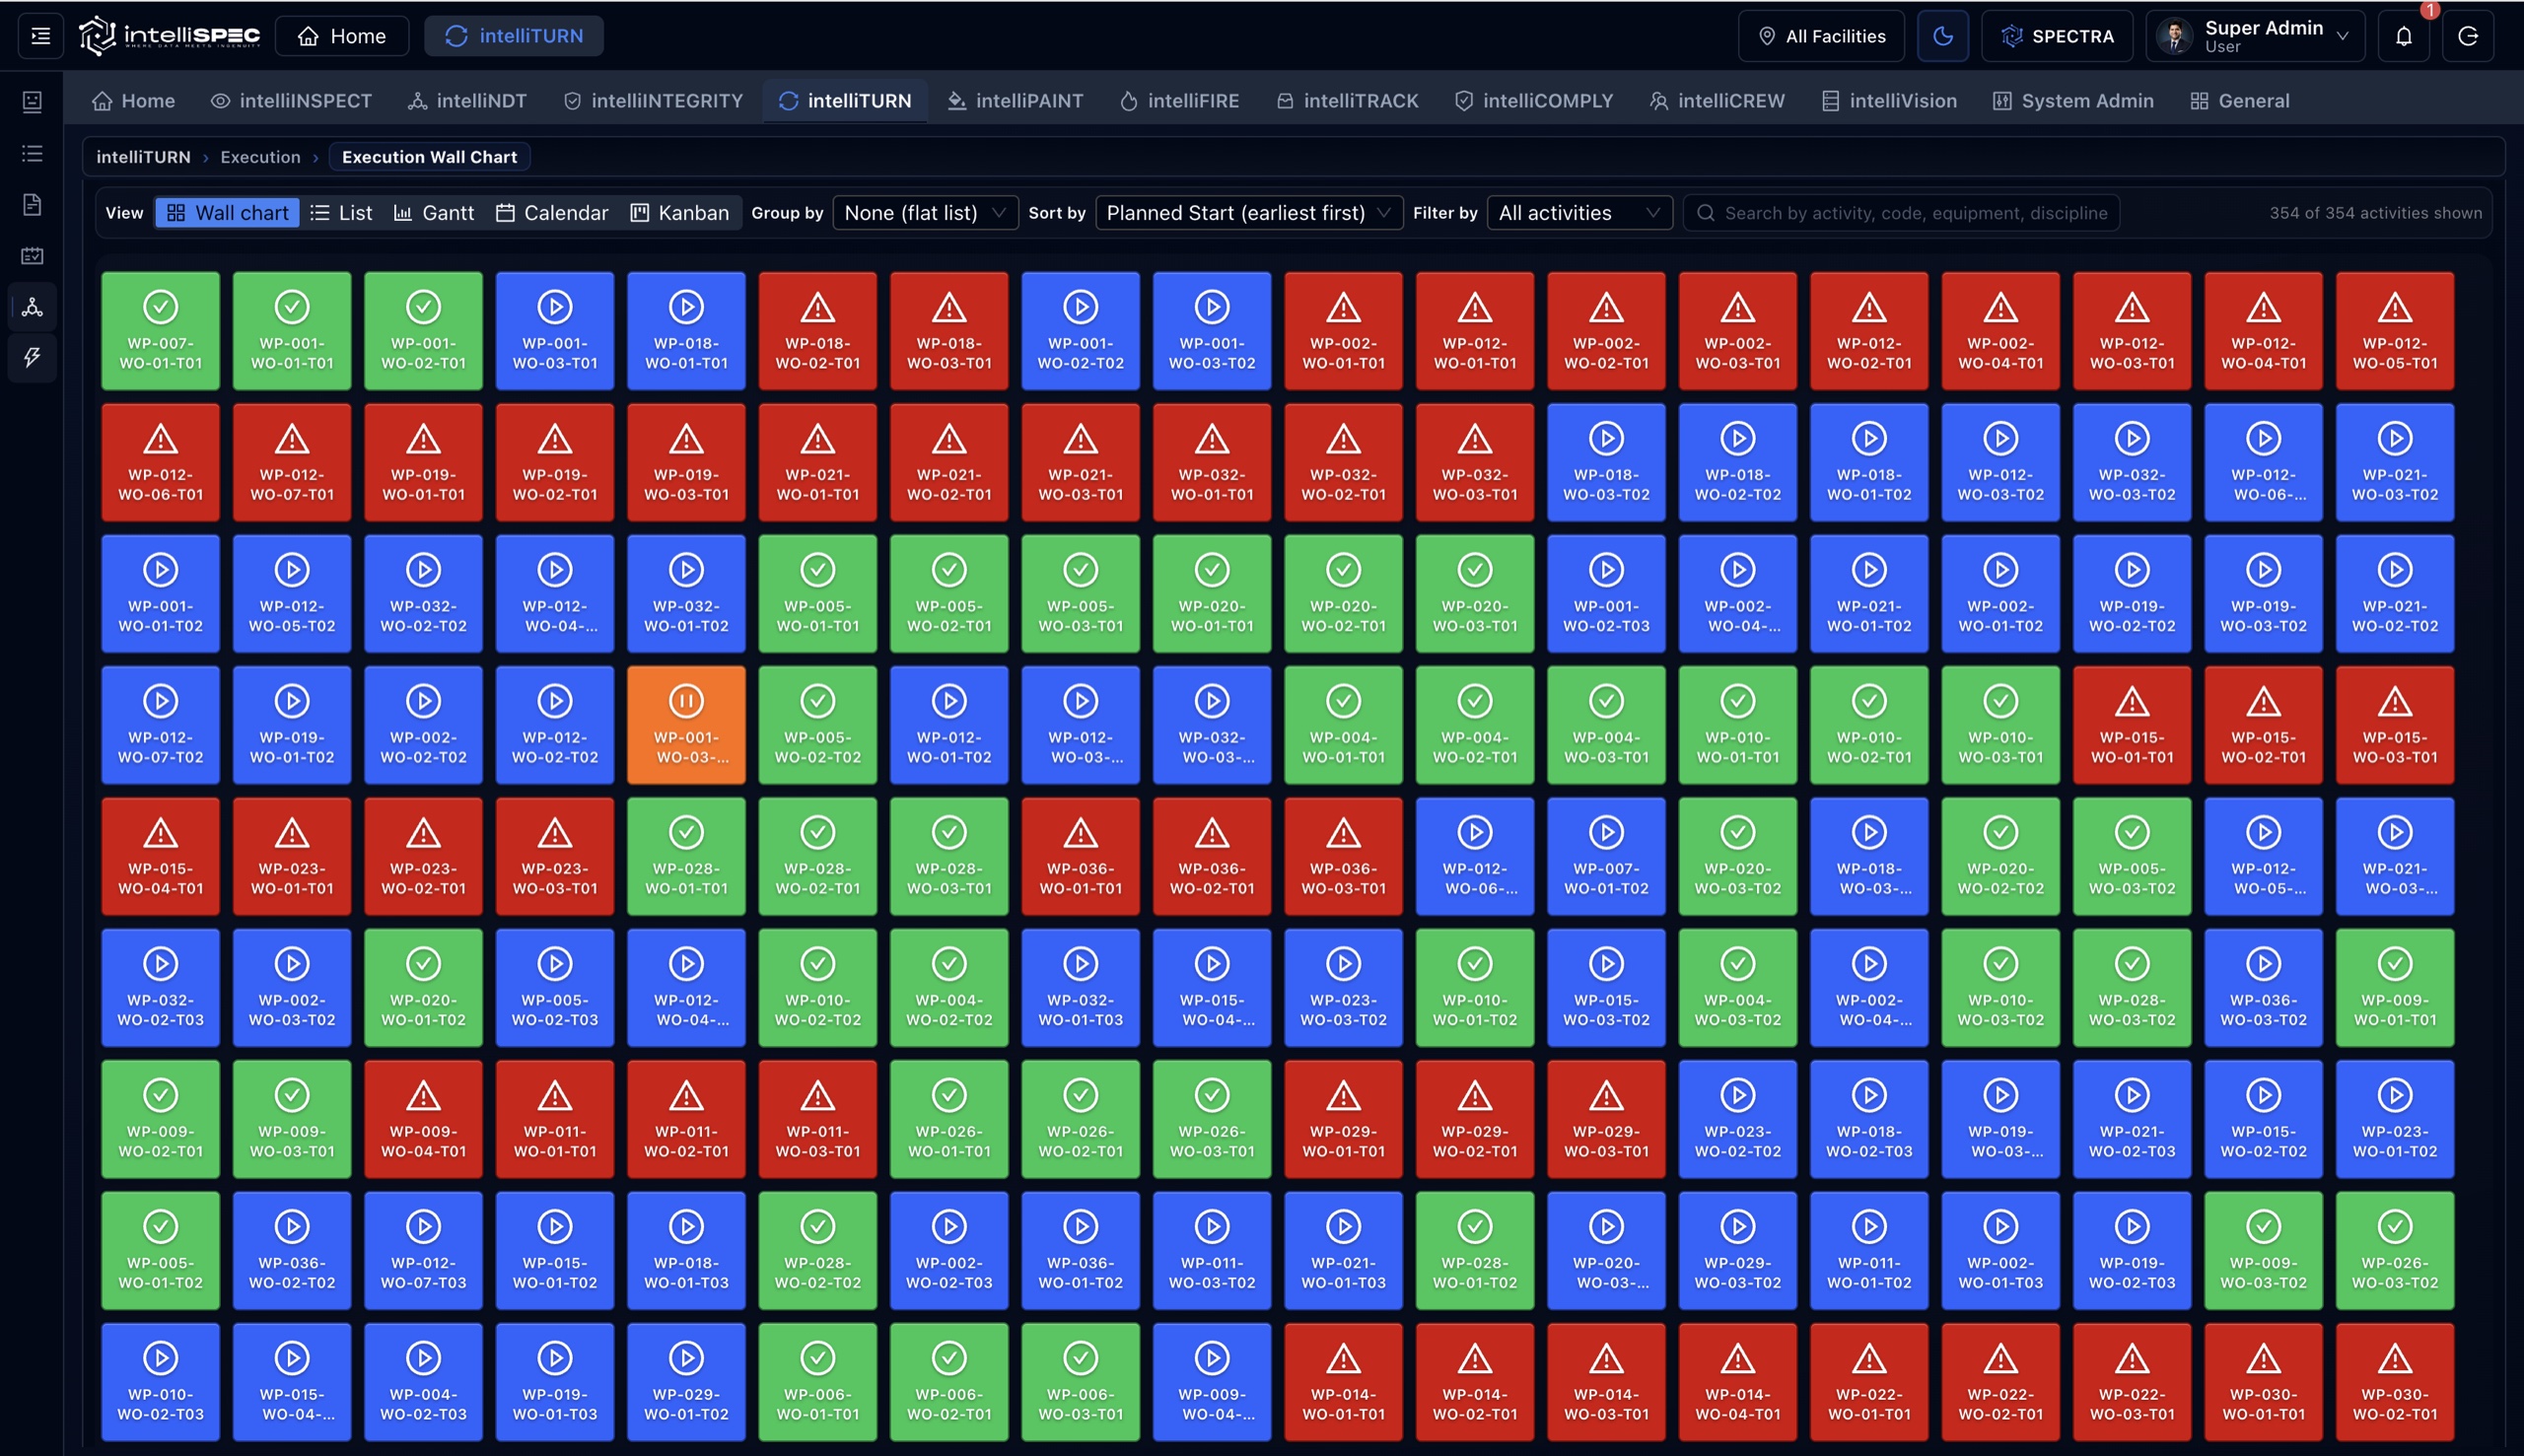Open the Sort by Planned Start dropdown

1249,213
